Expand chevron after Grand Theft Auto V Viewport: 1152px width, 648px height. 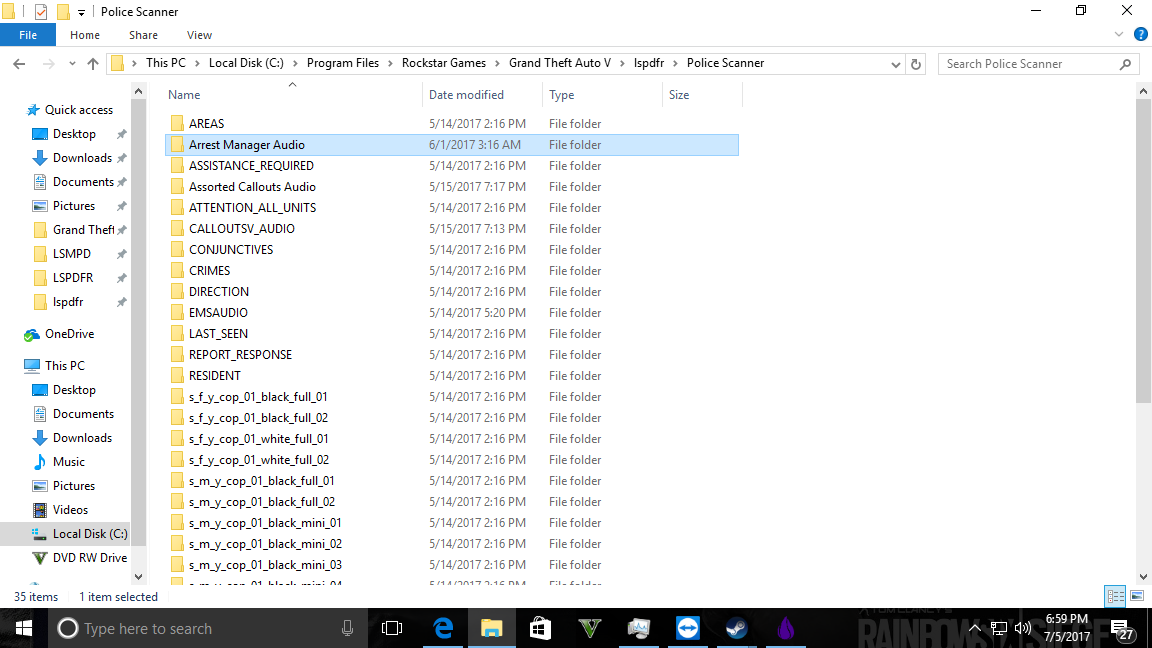click(622, 63)
